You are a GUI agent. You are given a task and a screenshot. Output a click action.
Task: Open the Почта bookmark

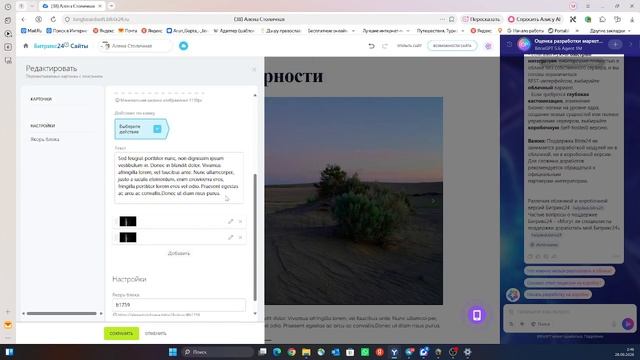[128, 31]
